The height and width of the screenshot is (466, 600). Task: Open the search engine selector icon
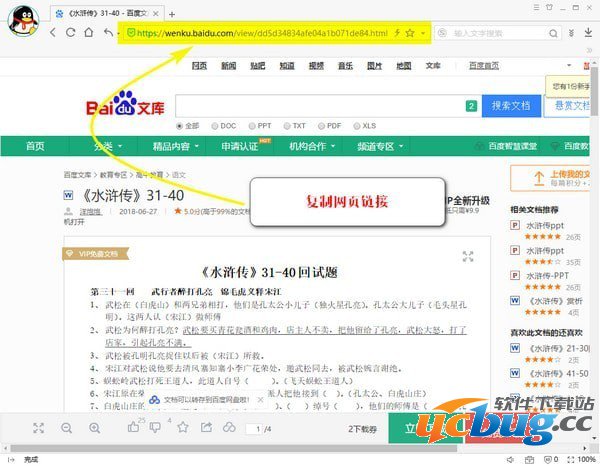point(442,33)
